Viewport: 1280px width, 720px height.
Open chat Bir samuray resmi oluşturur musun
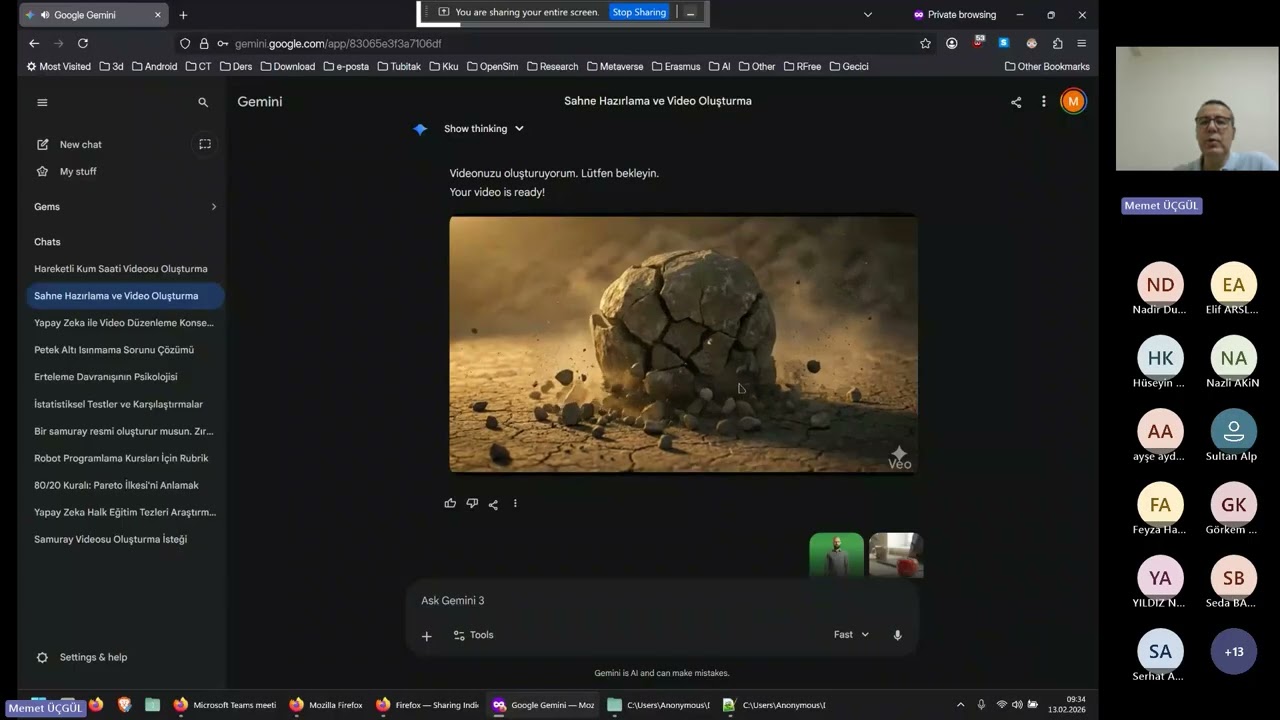[124, 431]
